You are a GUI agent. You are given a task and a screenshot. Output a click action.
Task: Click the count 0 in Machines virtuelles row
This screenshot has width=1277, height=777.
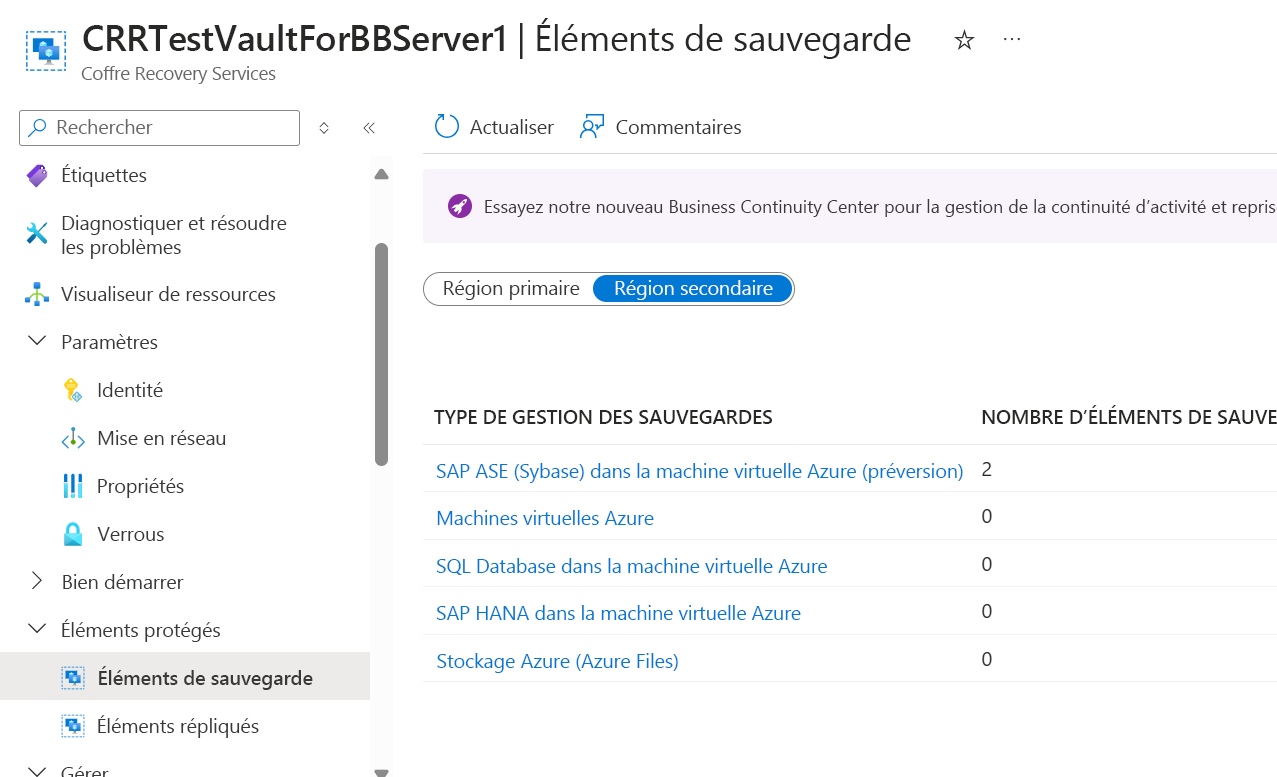[987, 516]
